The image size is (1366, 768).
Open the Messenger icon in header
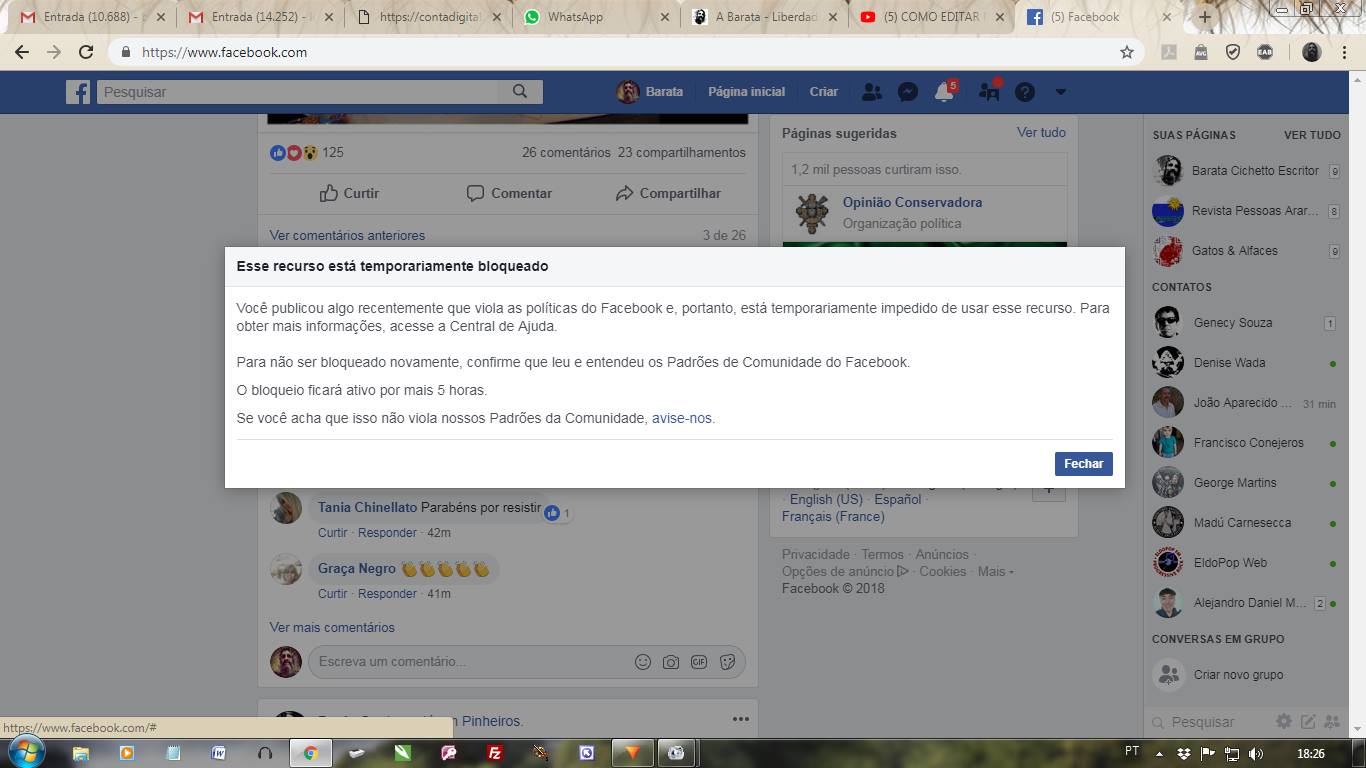click(x=908, y=92)
